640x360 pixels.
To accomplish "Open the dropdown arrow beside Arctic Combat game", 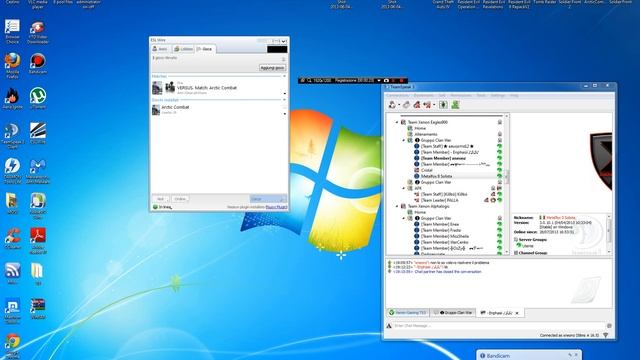I will [x=284, y=113].
